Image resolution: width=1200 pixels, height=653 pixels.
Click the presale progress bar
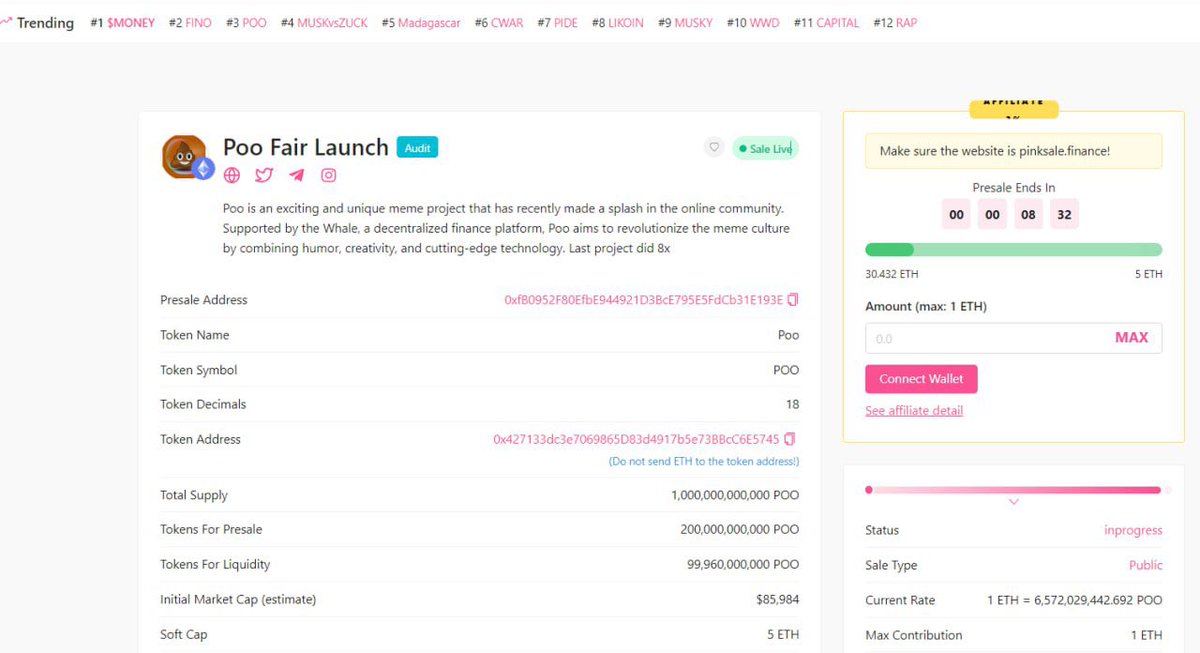[x=1013, y=250]
